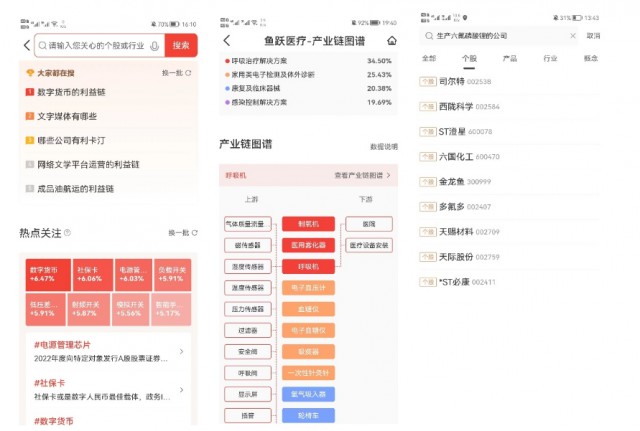Tap the microphone voice input icon

click(154, 46)
